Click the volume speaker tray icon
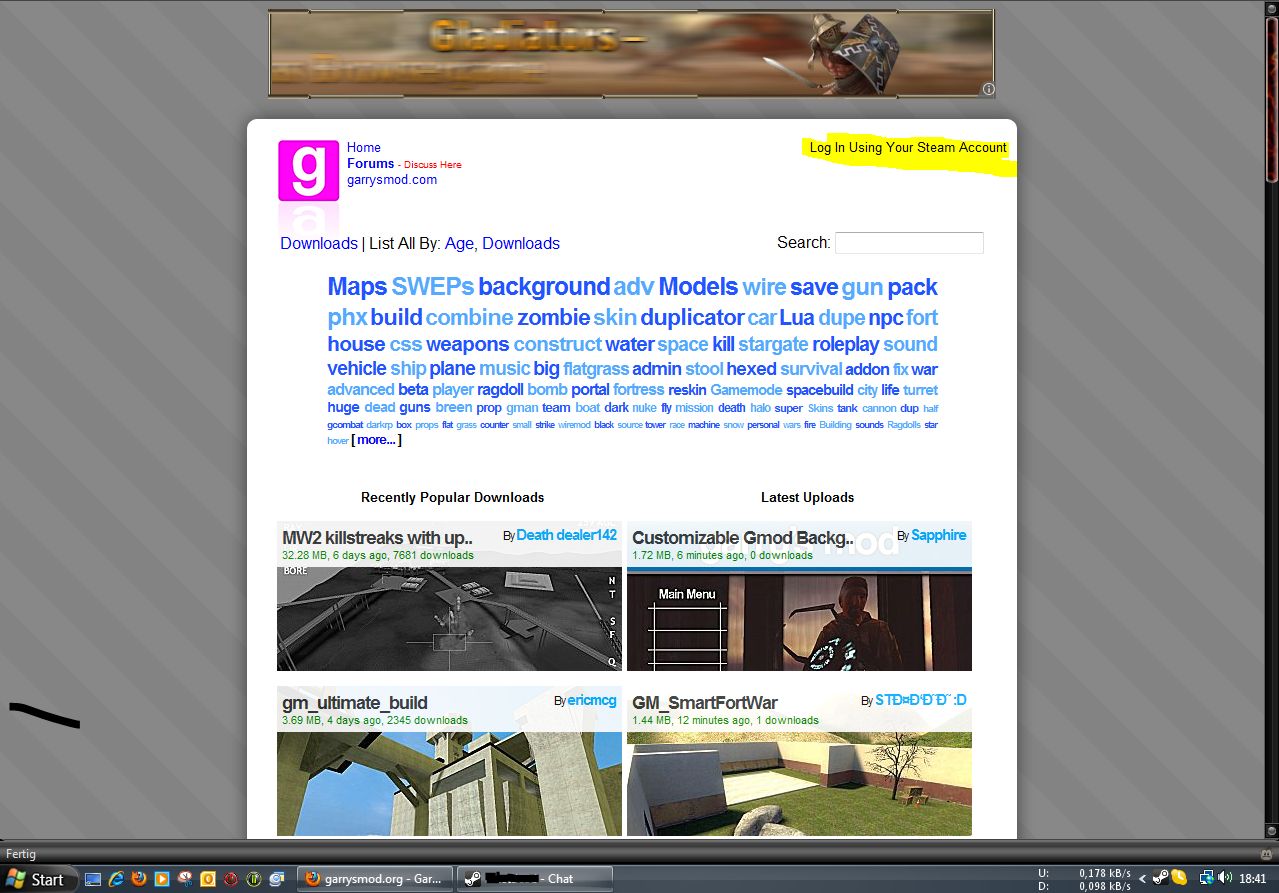The width and height of the screenshot is (1279, 893). (1225, 878)
